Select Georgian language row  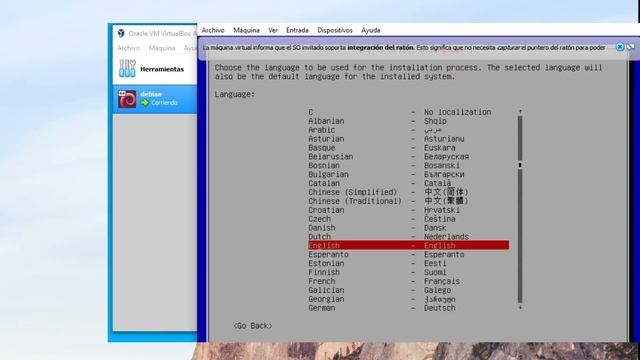[409, 299]
